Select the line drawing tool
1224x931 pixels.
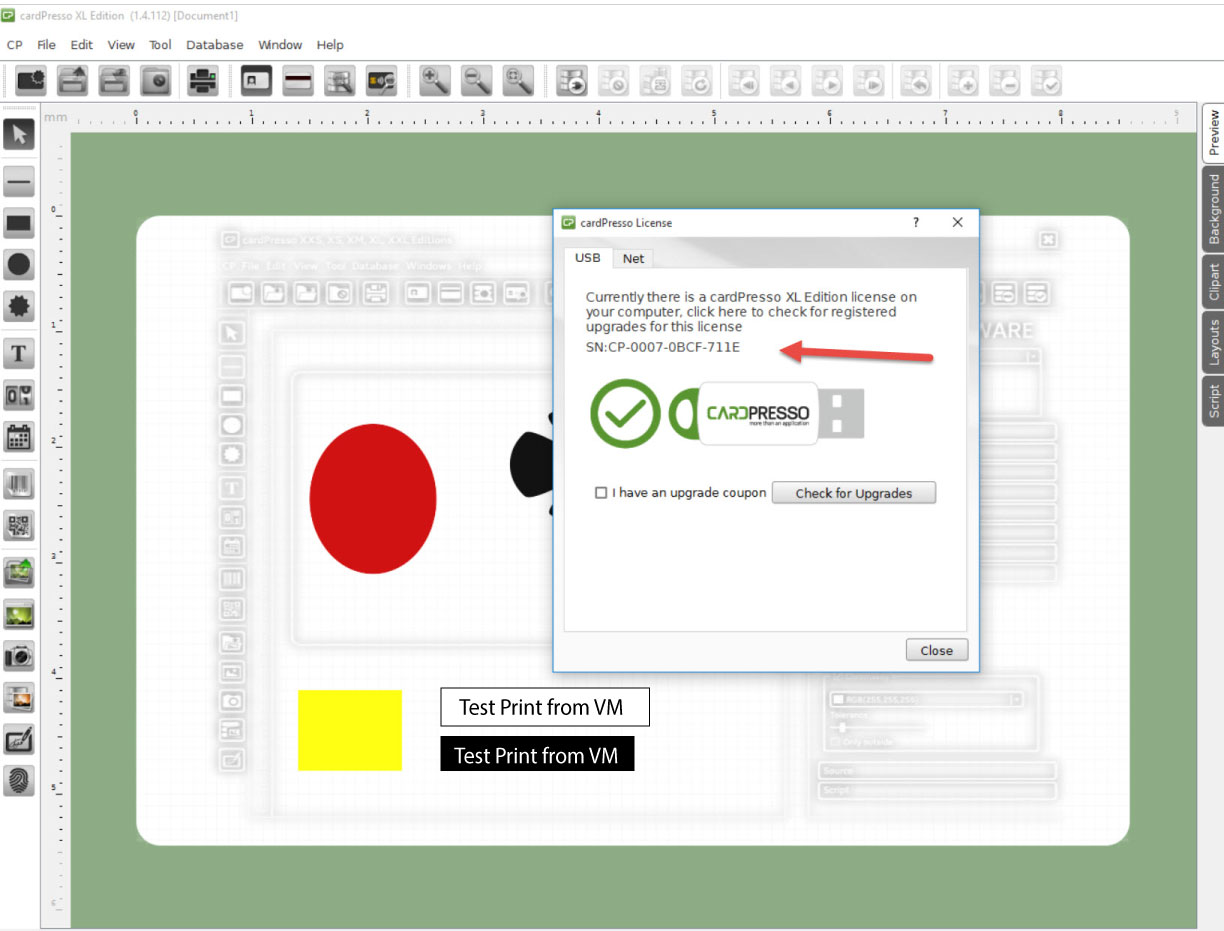coord(19,181)
